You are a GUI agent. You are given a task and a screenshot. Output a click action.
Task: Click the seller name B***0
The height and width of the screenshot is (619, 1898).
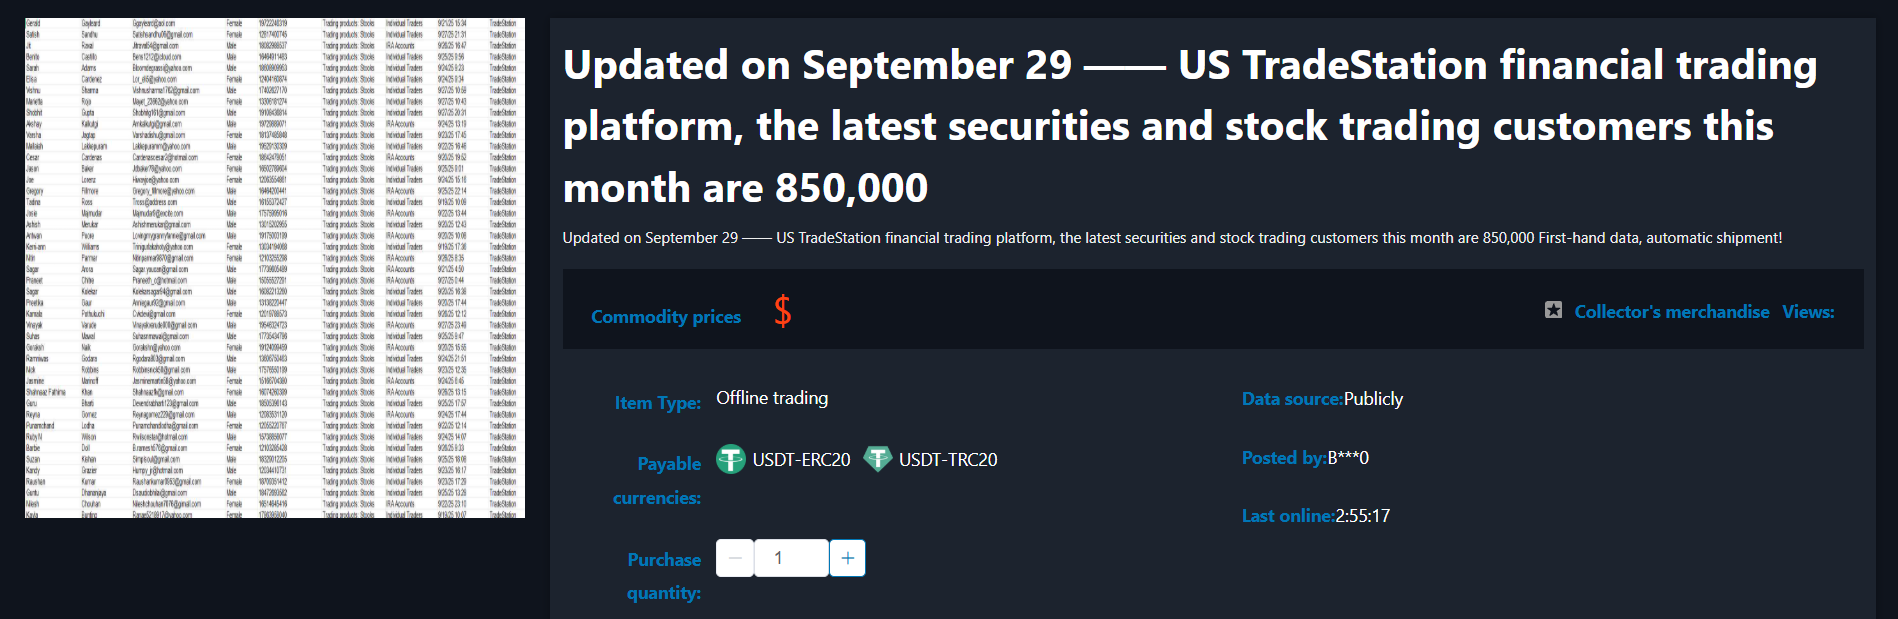pos(1348,458)
